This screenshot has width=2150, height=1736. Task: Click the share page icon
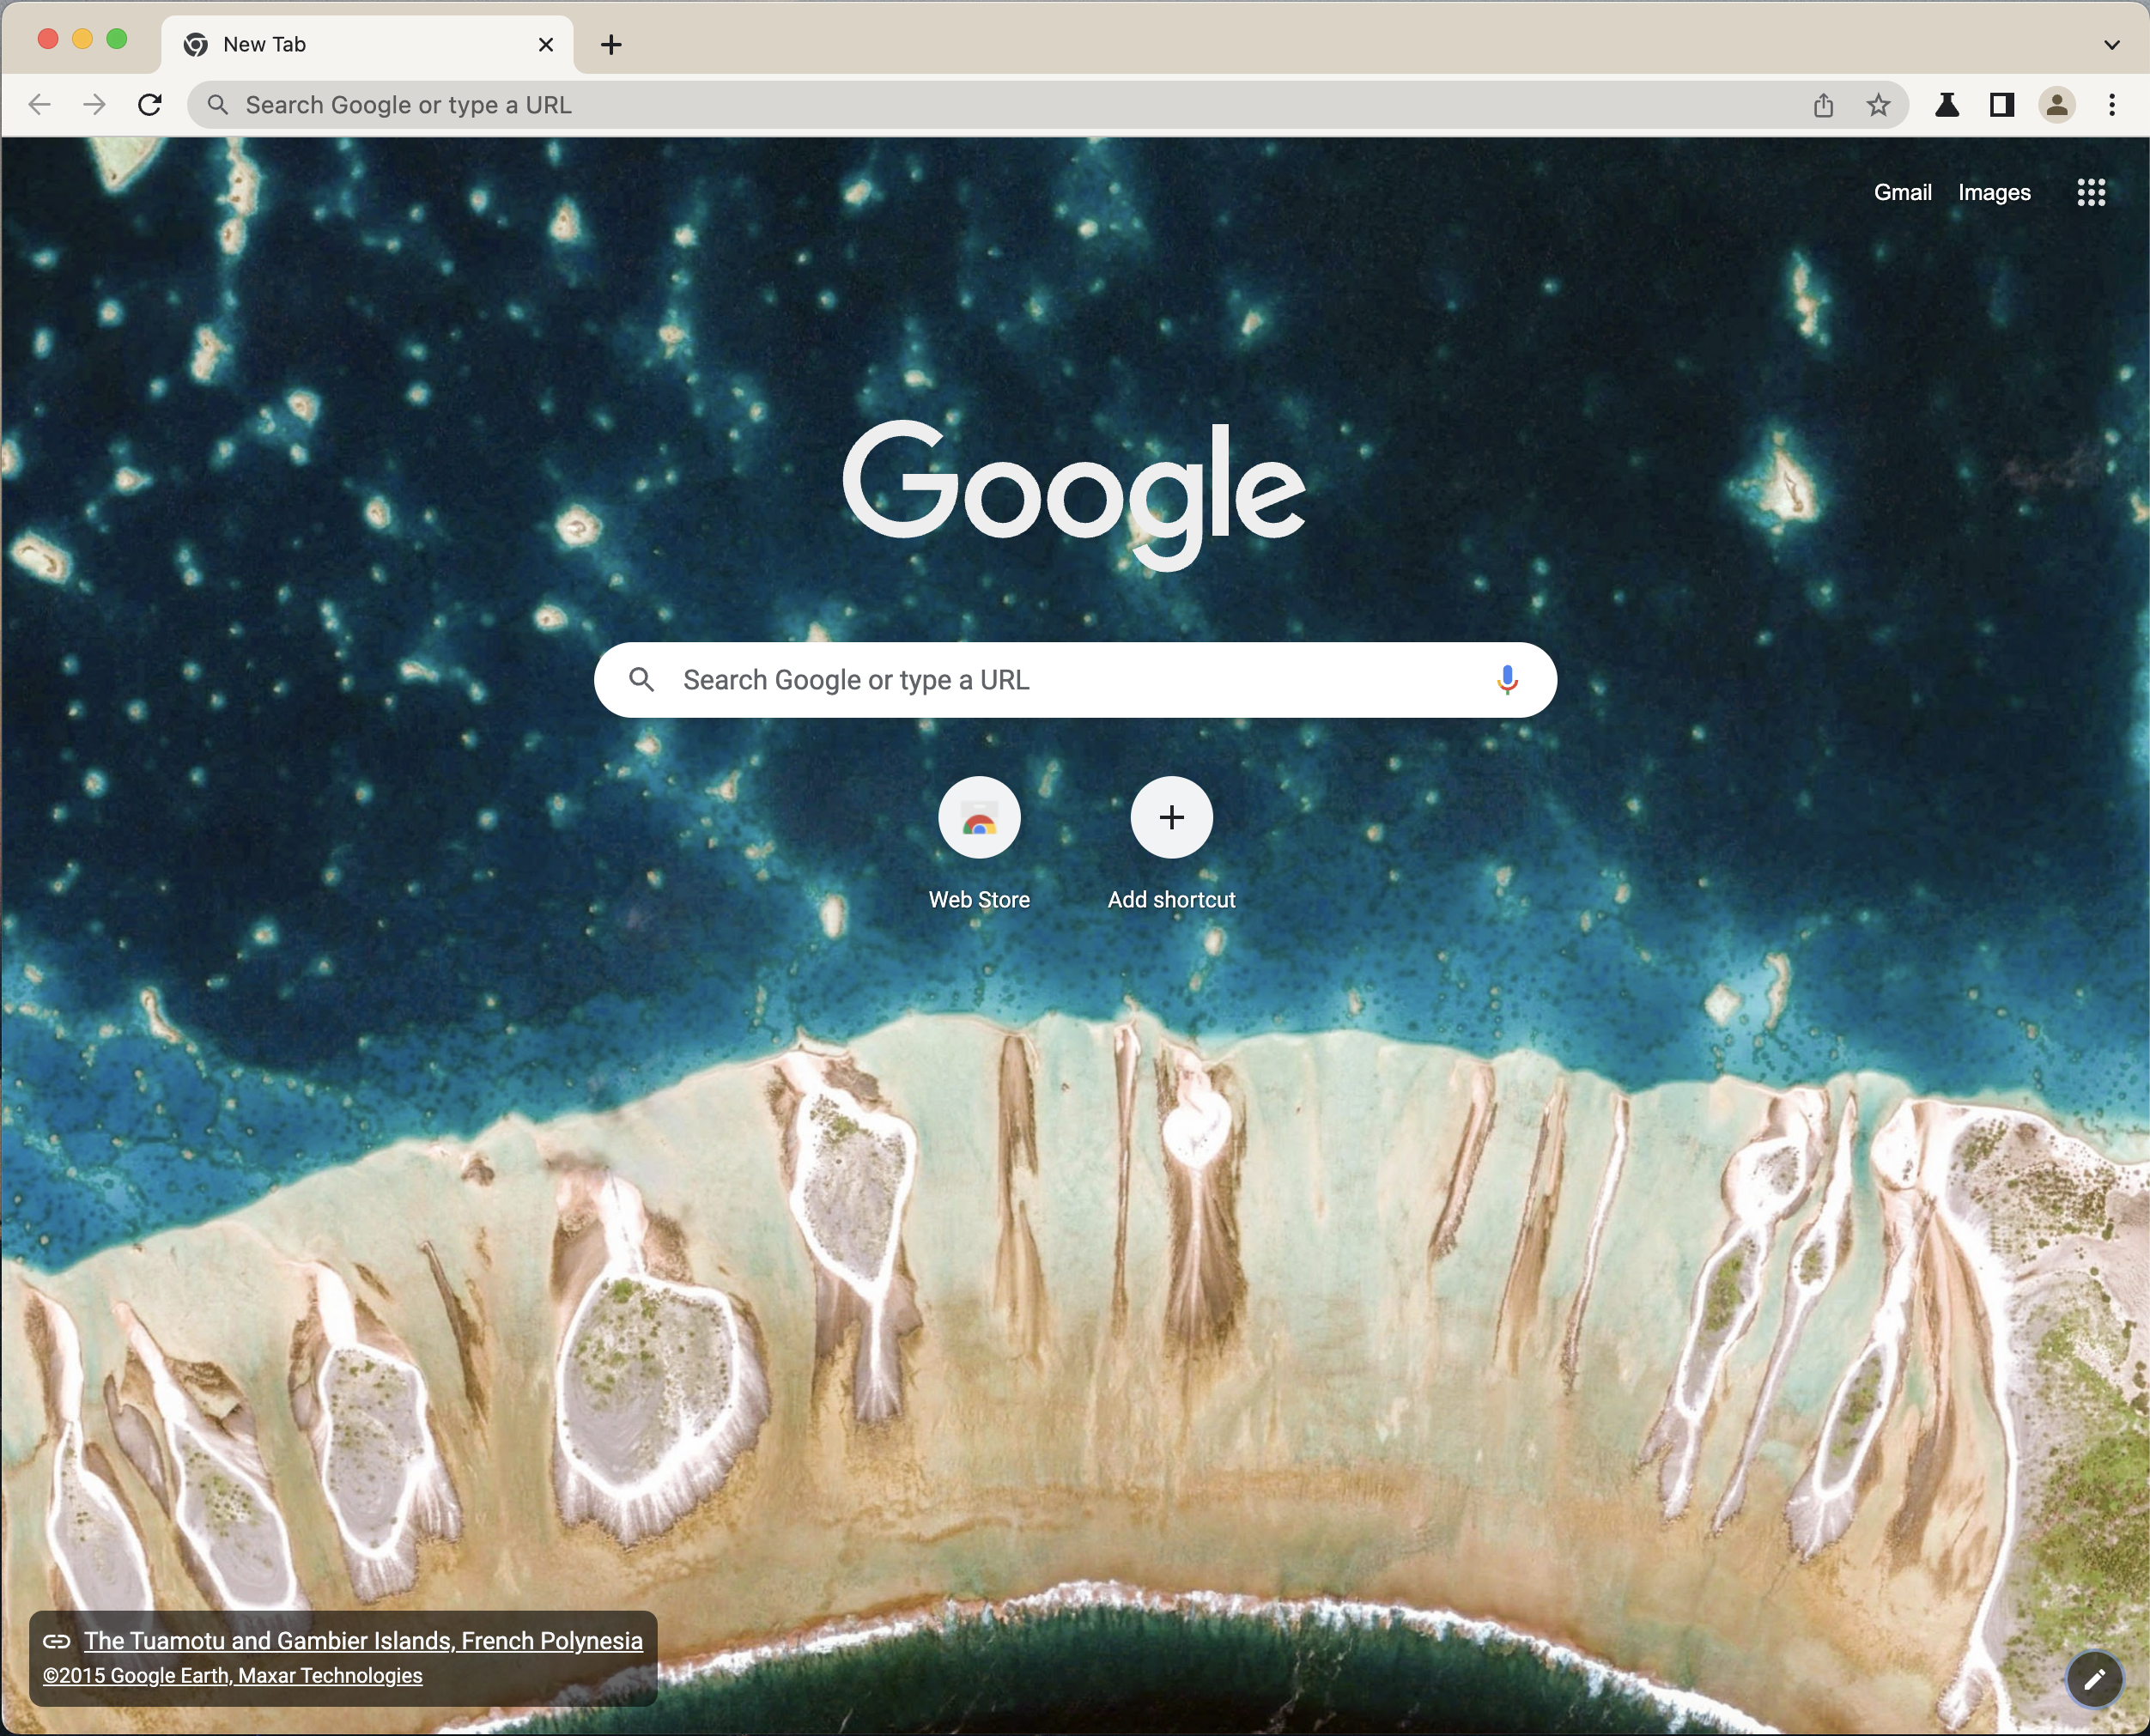click(x=1823, y=105)
